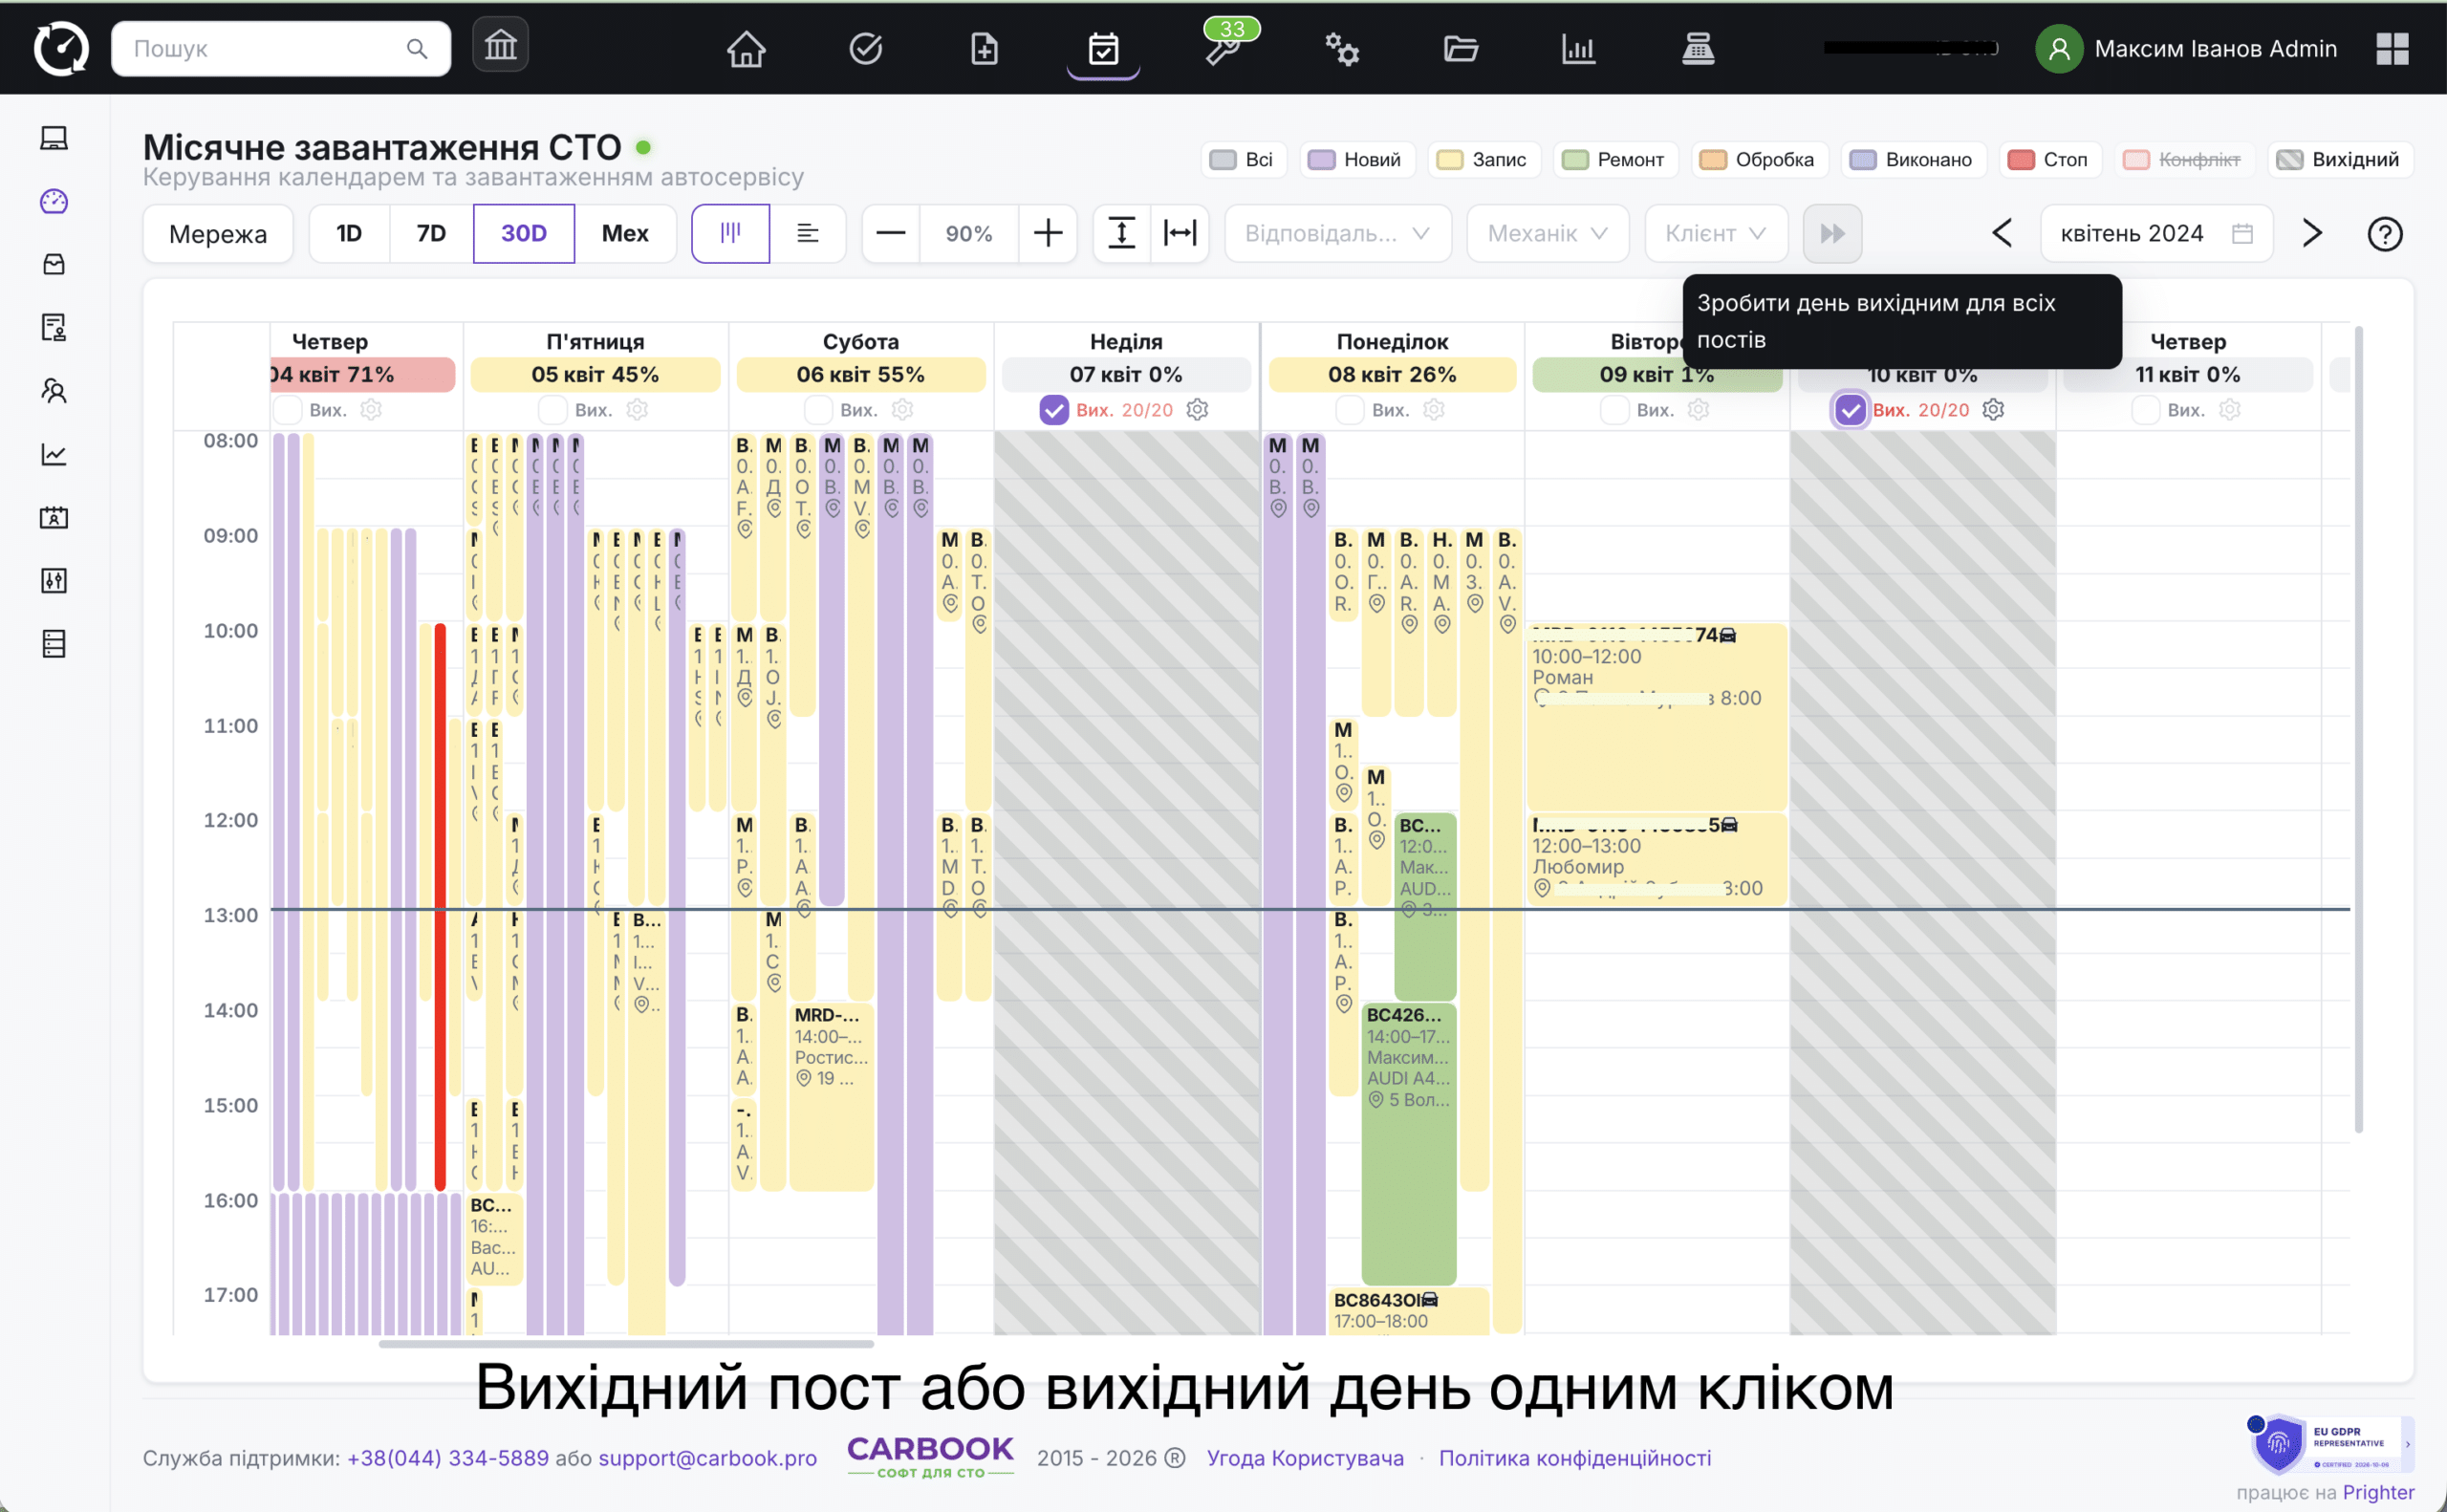
Task: Go to next month arrow
Action: (2312, 234)
